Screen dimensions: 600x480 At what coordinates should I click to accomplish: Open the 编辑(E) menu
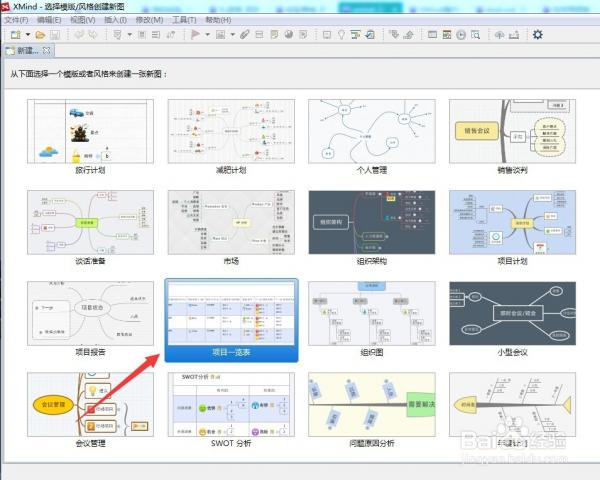click(x=49, y=20)
